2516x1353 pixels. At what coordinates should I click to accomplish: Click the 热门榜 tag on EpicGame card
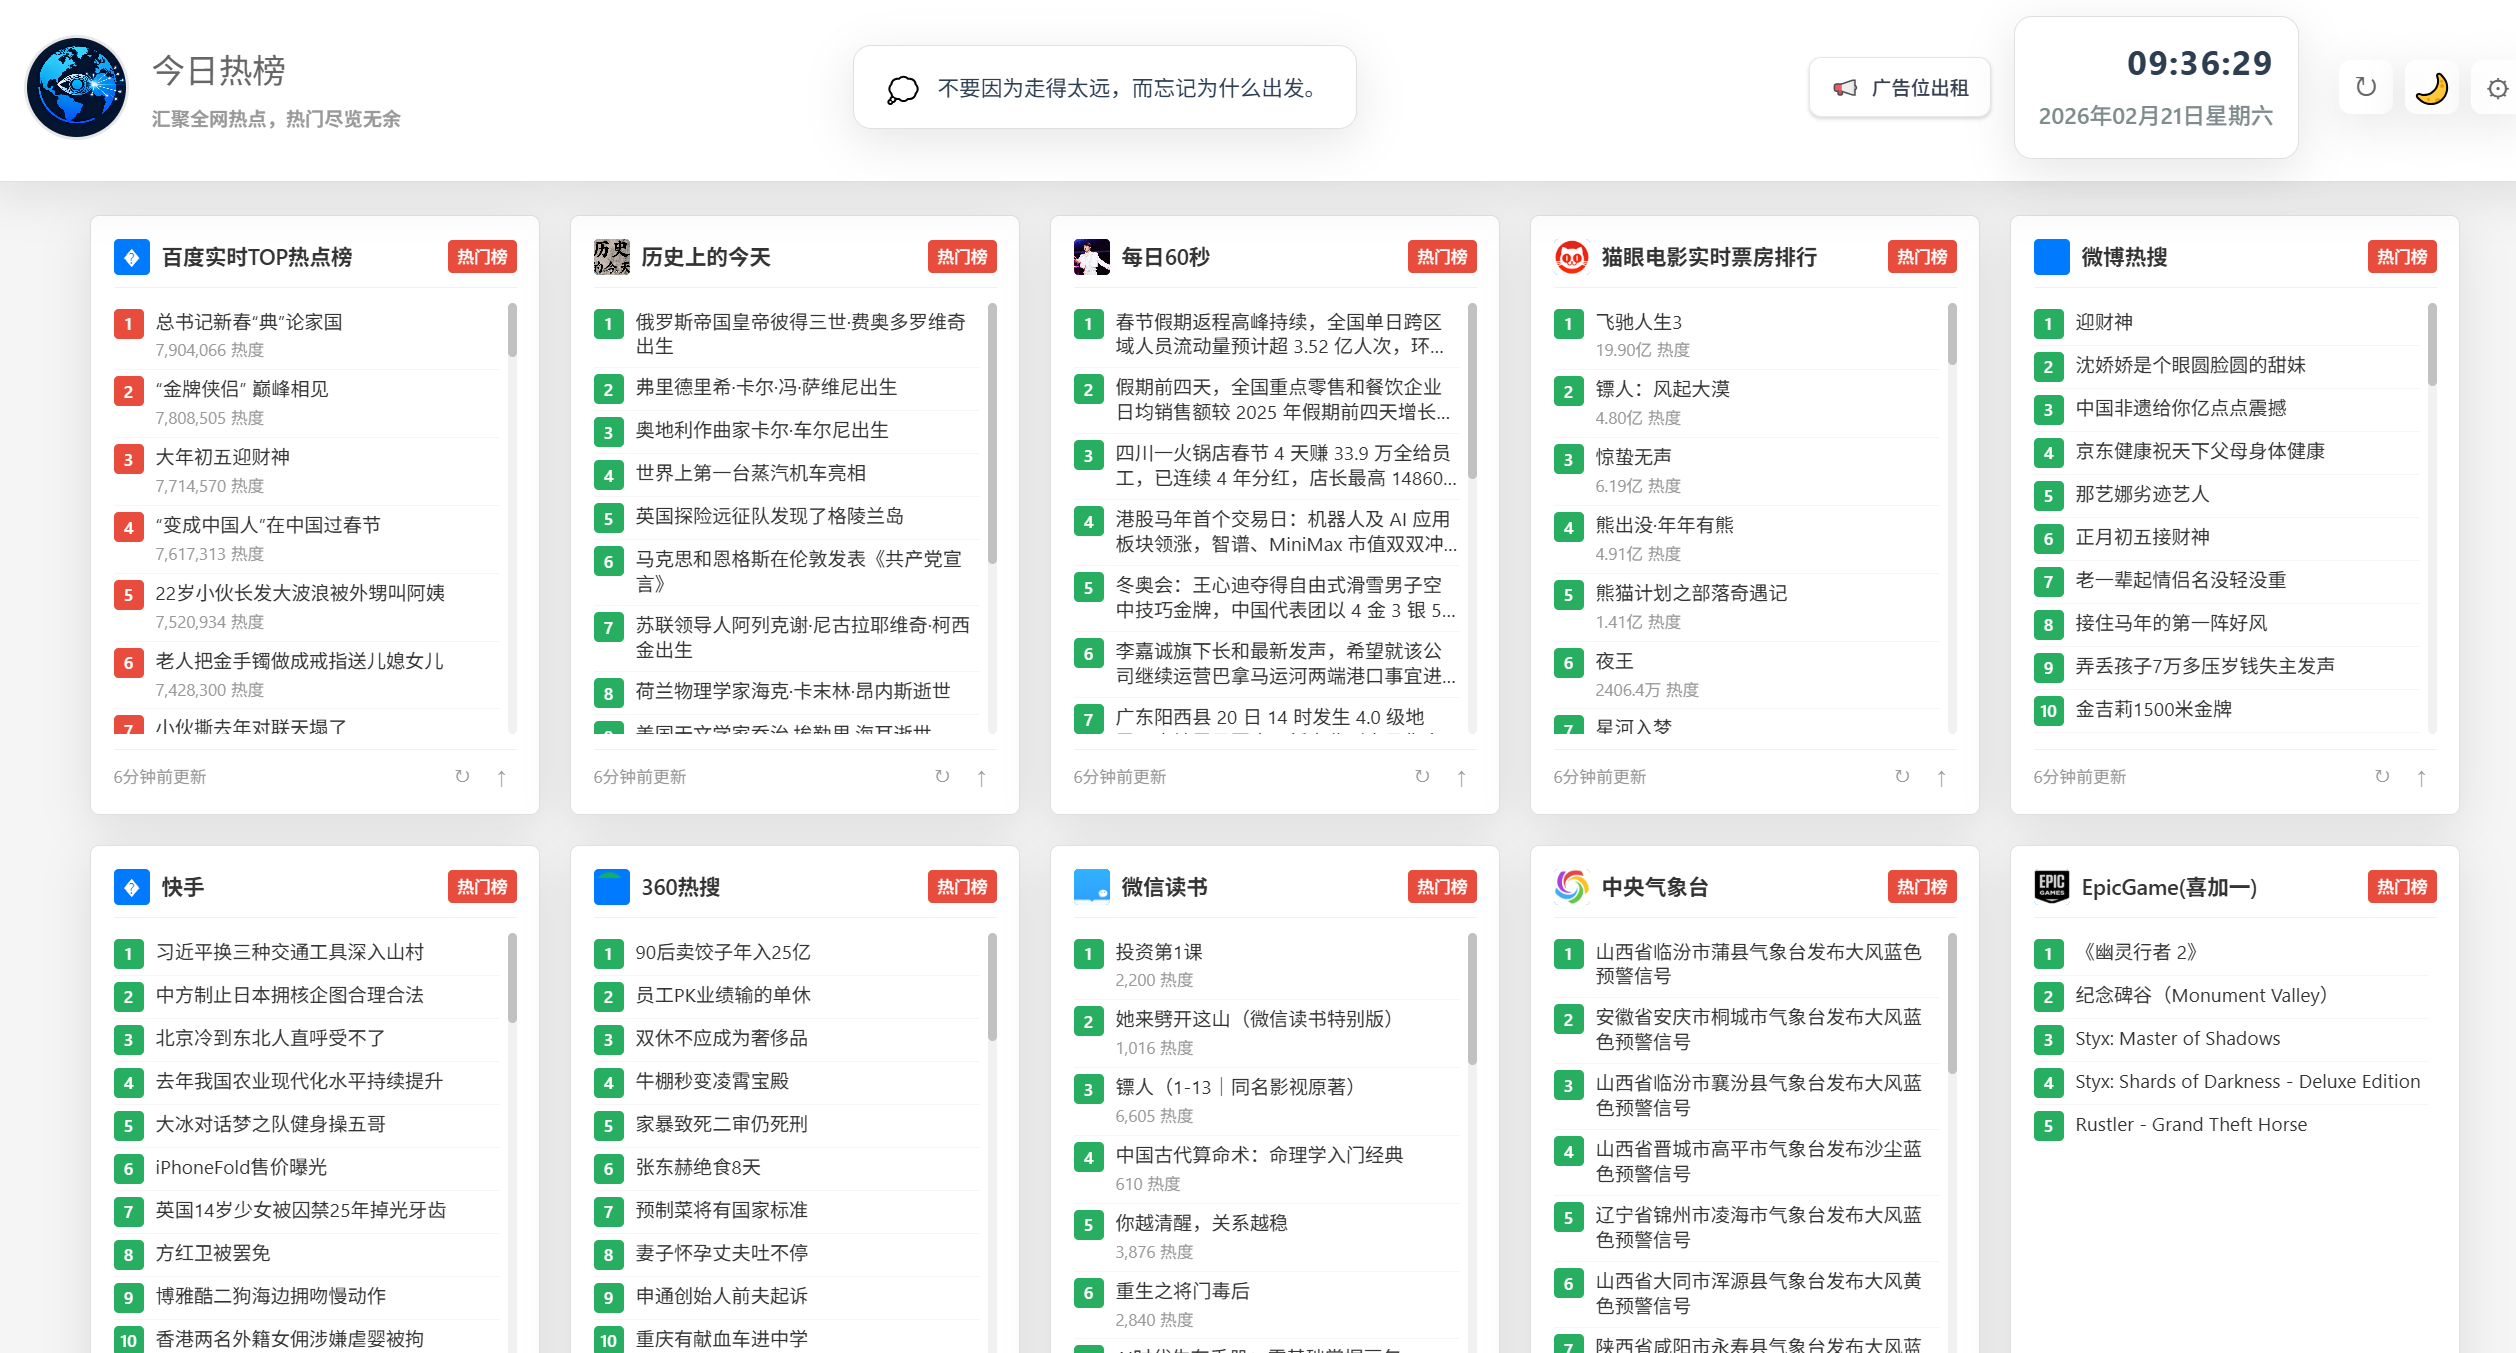(x=2401, y=886)
